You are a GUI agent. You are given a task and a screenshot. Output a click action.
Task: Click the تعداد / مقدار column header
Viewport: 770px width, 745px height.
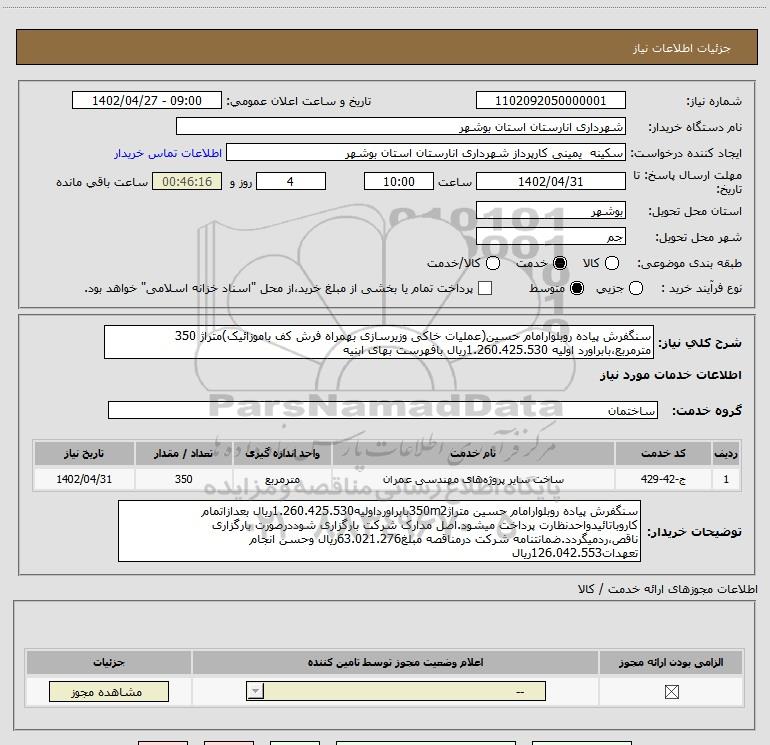(184, 453)
